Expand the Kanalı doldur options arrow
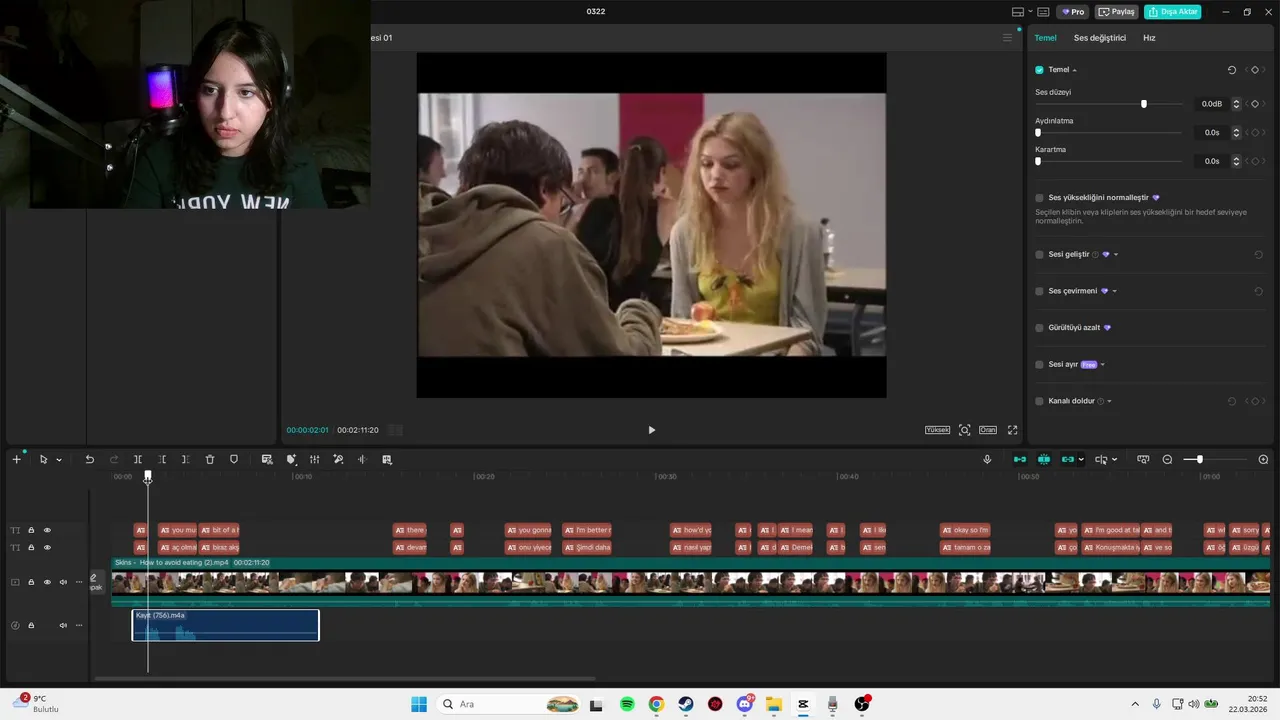Viewport: 1280px width, 720px height. pyautogui.click(x=1110, y=401)
